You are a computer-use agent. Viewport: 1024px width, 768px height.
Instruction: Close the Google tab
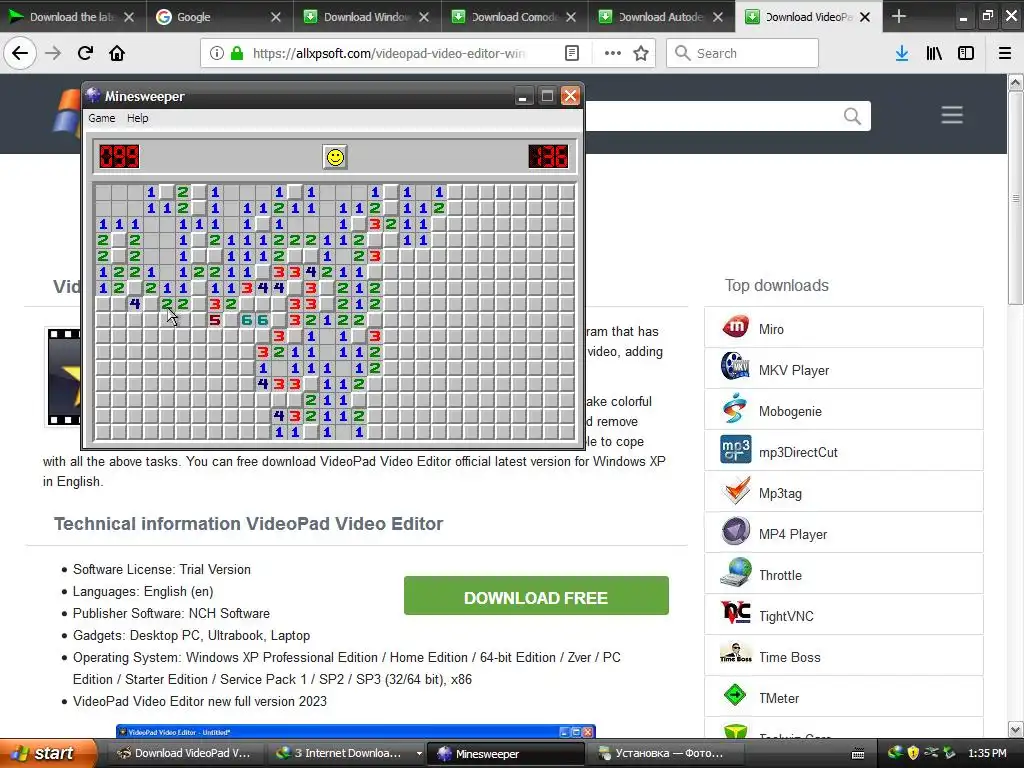click(276, 17)
